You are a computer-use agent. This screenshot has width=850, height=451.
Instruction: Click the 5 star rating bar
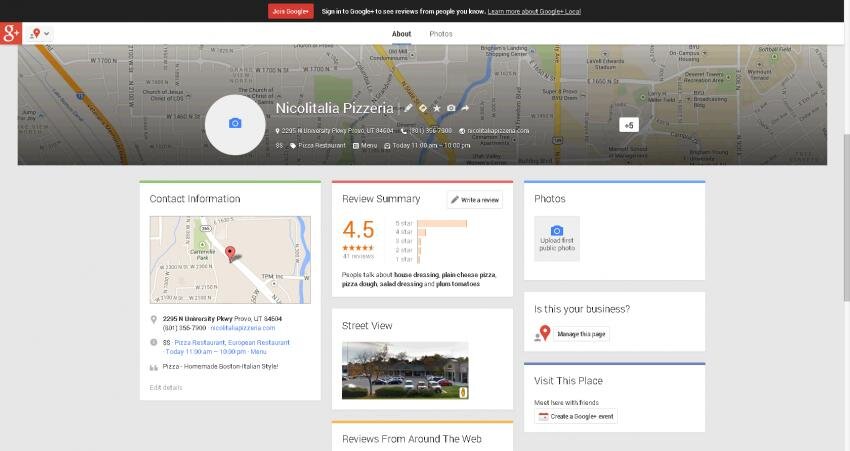(x=442, y=223)
